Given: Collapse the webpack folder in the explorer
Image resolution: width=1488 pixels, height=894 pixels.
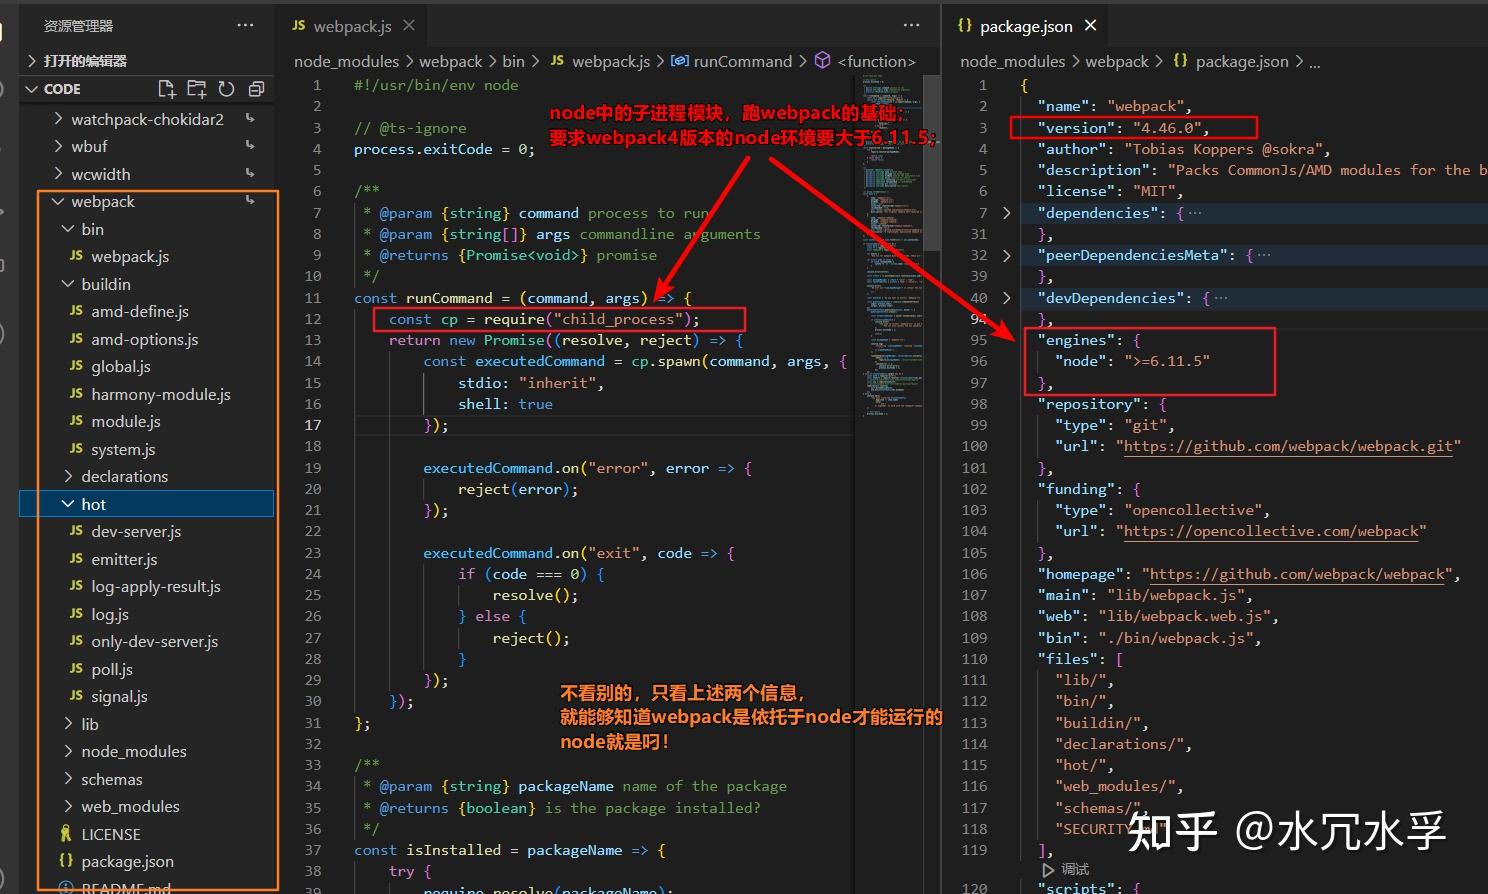Looking at the screenshot, I should (57, 201).
